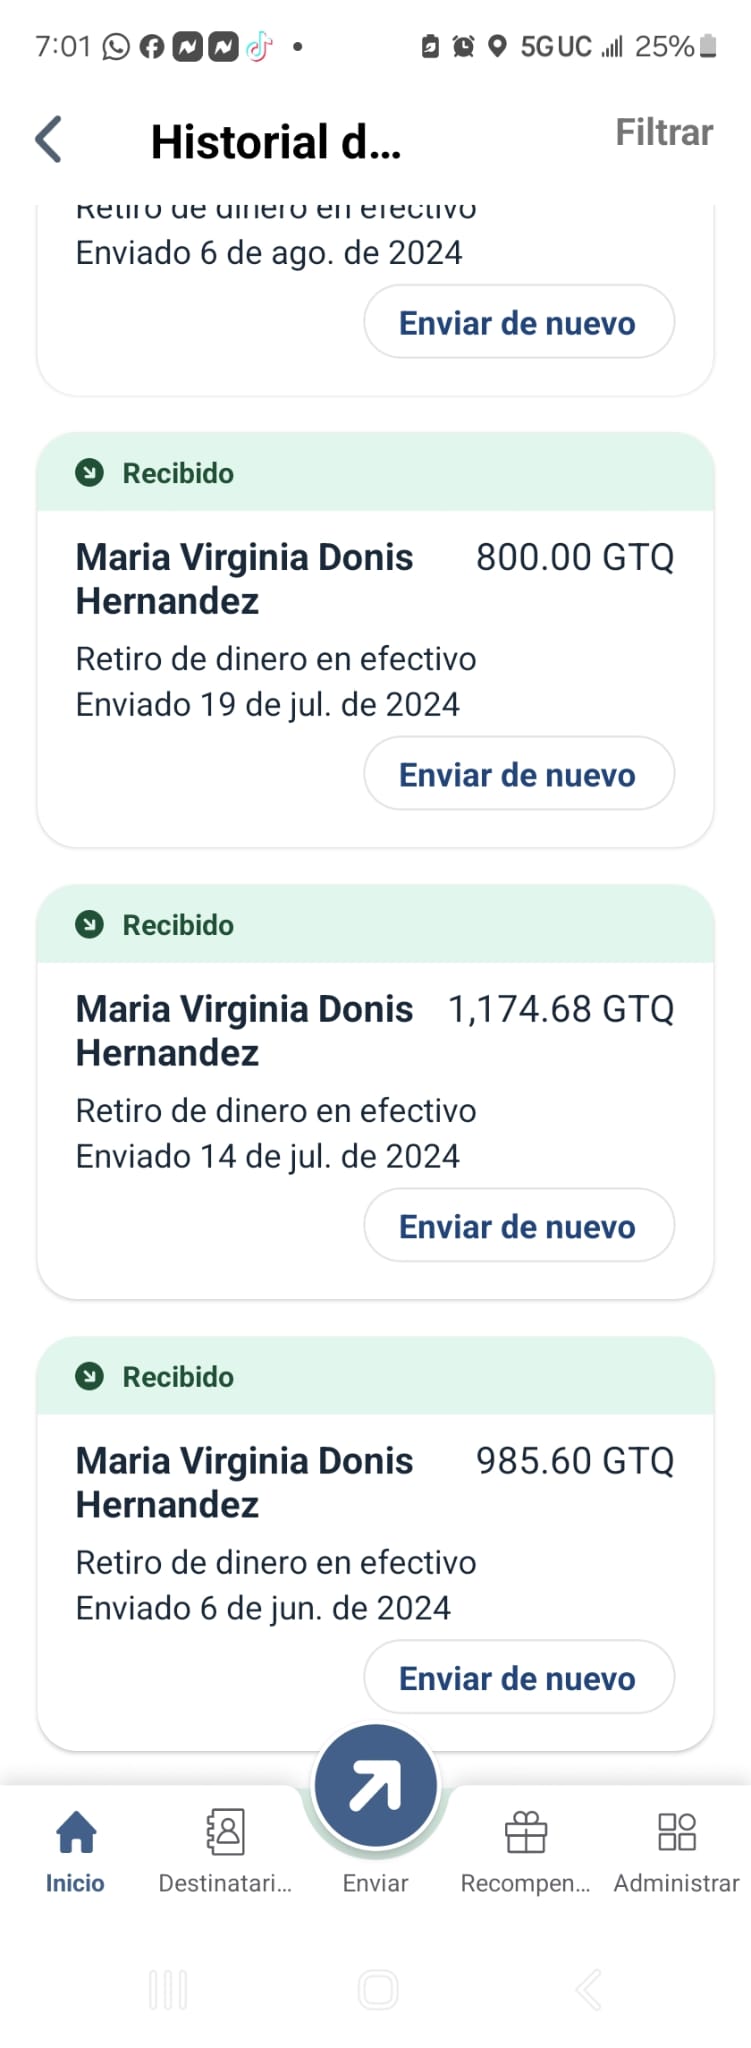Tap the Android home navigation button
Screen dimensions: 751x2048
pos(378,1989)
